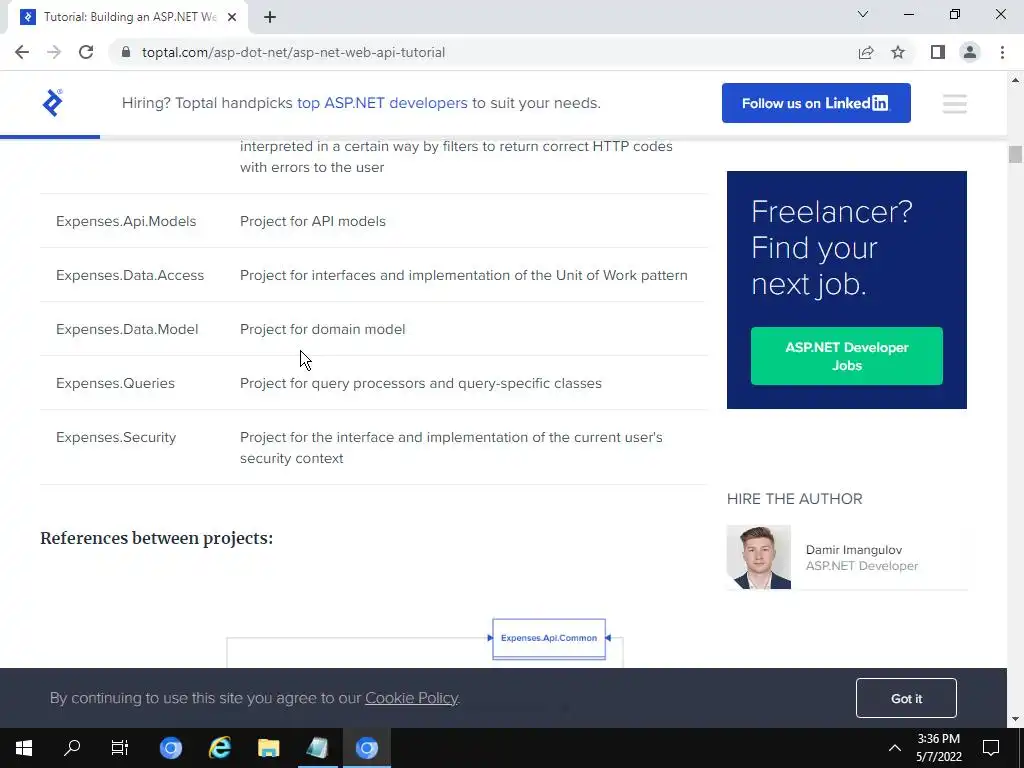Open Chrome's three-dot menu
This screenshot has width=1024, height=768.
click(x=1002, y=52)
